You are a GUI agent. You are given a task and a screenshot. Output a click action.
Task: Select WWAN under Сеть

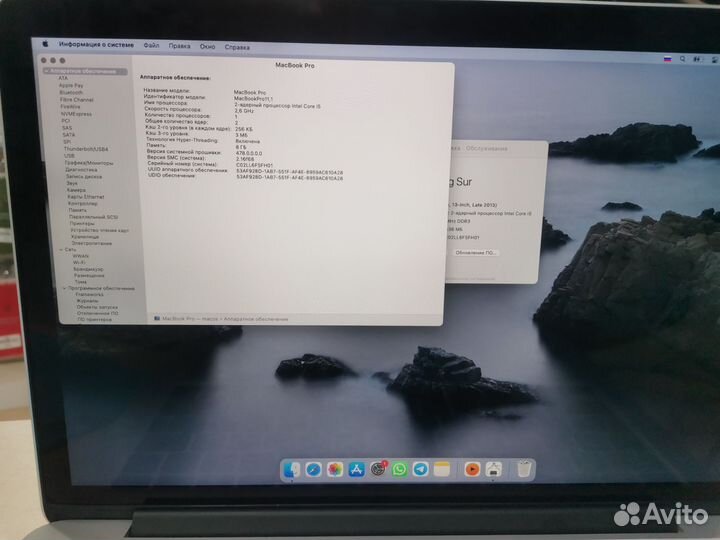[80, 256]
